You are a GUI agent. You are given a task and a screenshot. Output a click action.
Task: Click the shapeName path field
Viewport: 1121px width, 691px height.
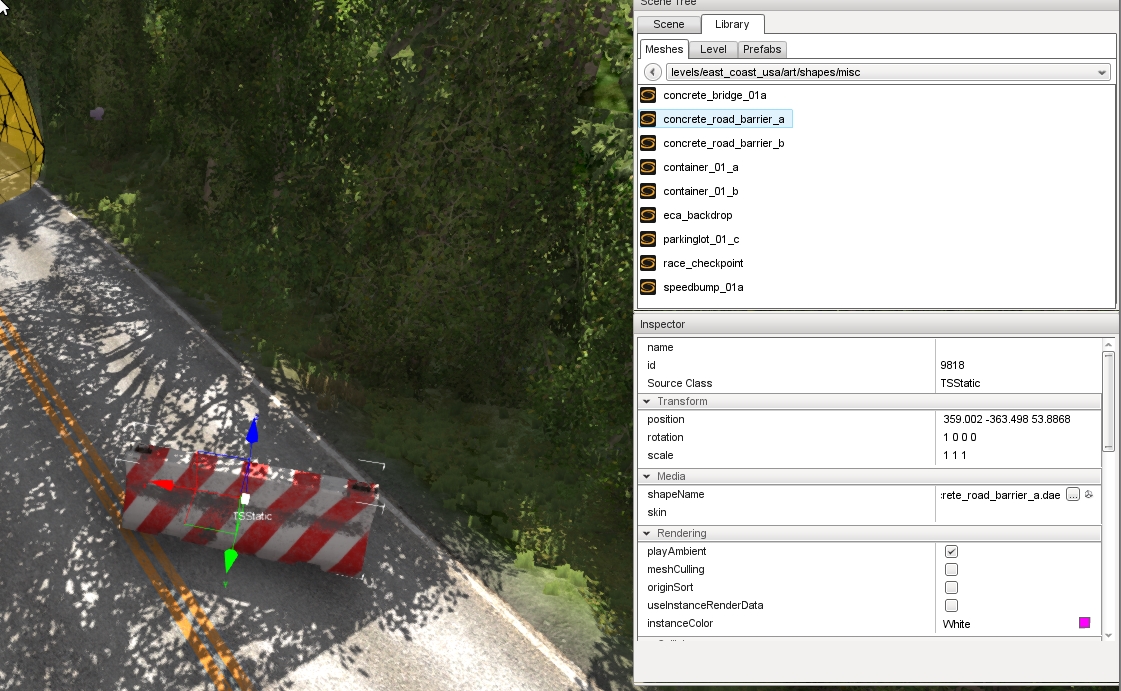coord(1000,495)
